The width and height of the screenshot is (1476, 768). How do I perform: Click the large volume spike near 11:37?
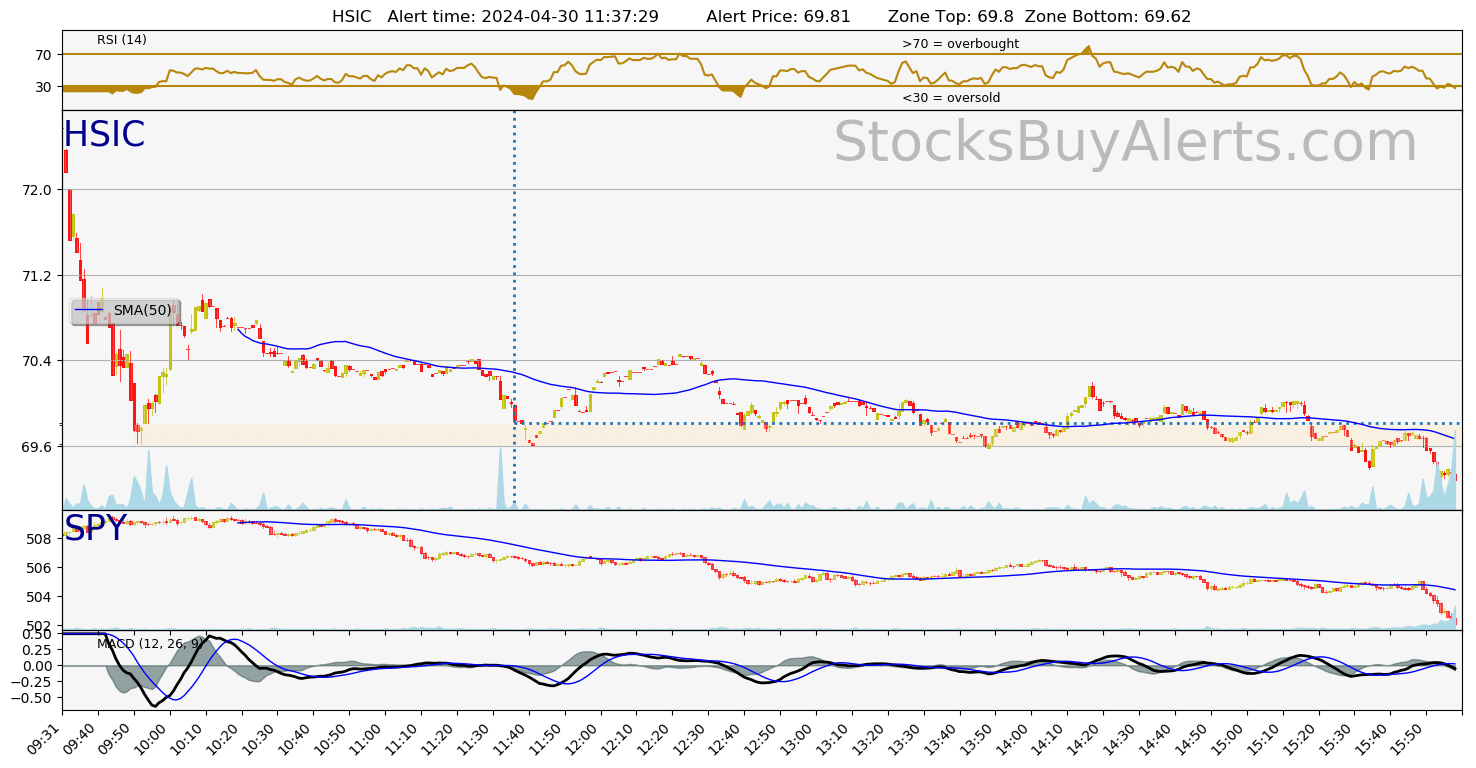[500, 480]
